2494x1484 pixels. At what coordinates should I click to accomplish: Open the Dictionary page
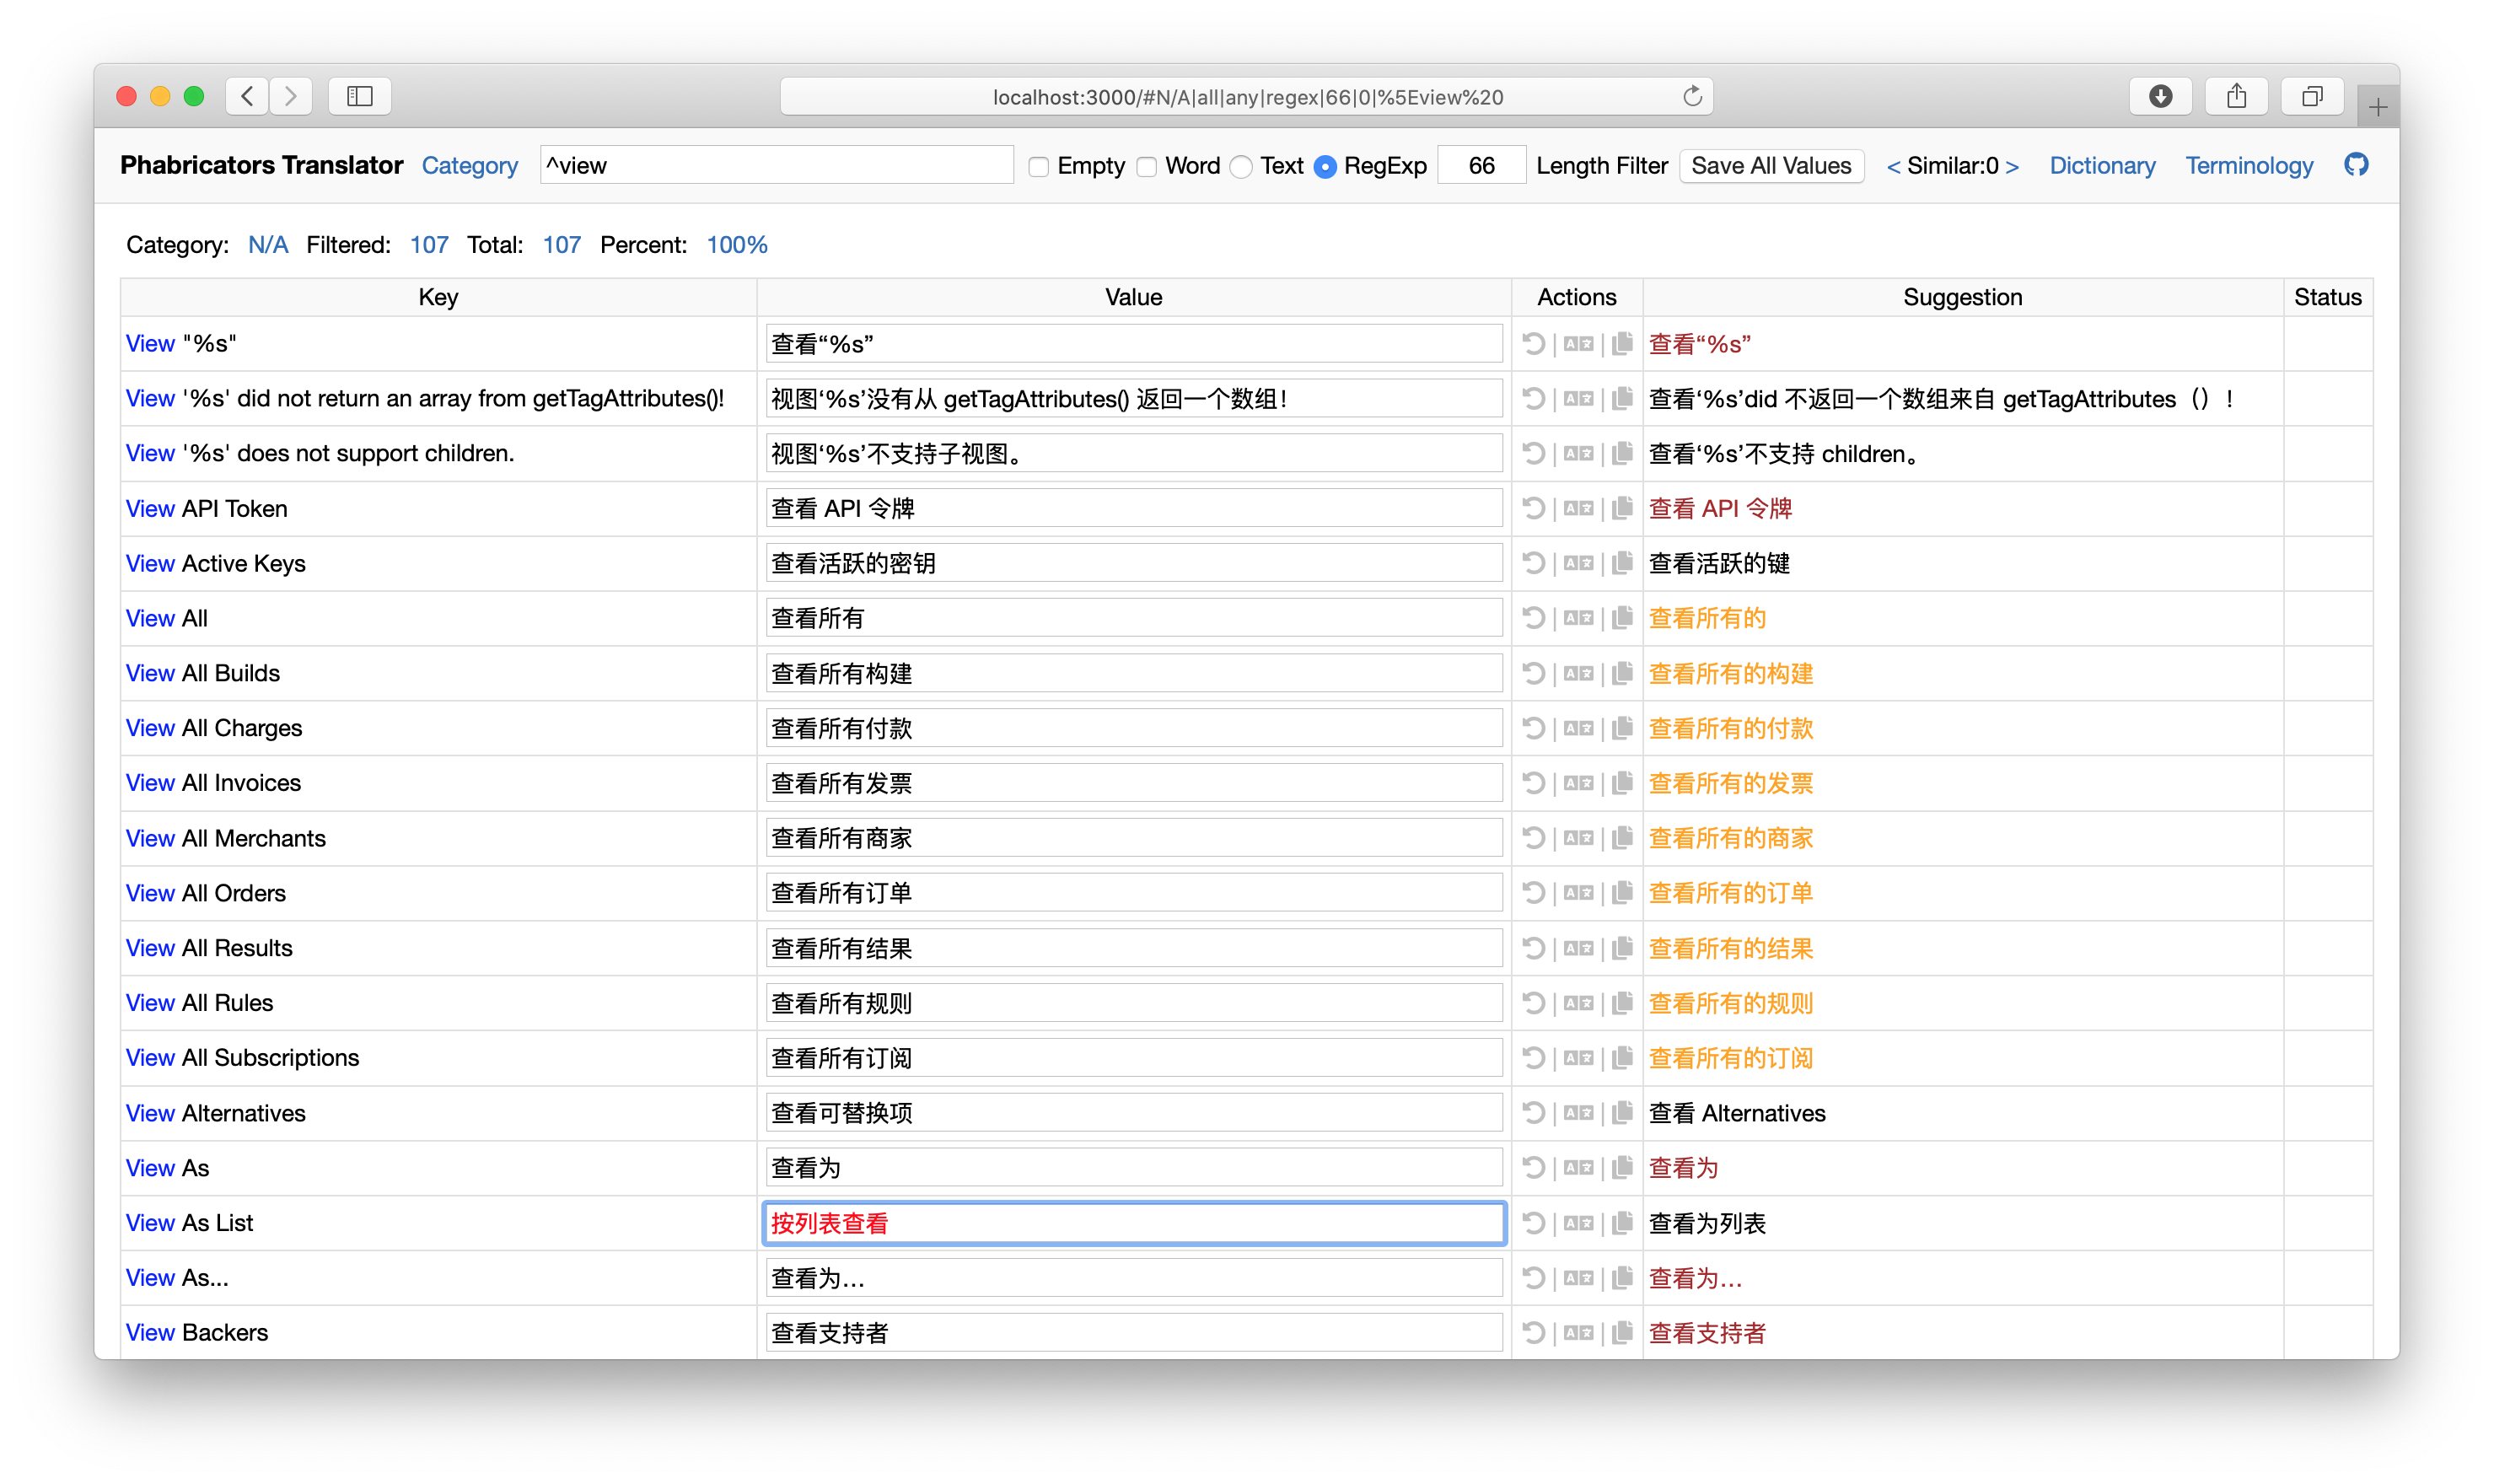(2102, 166)
